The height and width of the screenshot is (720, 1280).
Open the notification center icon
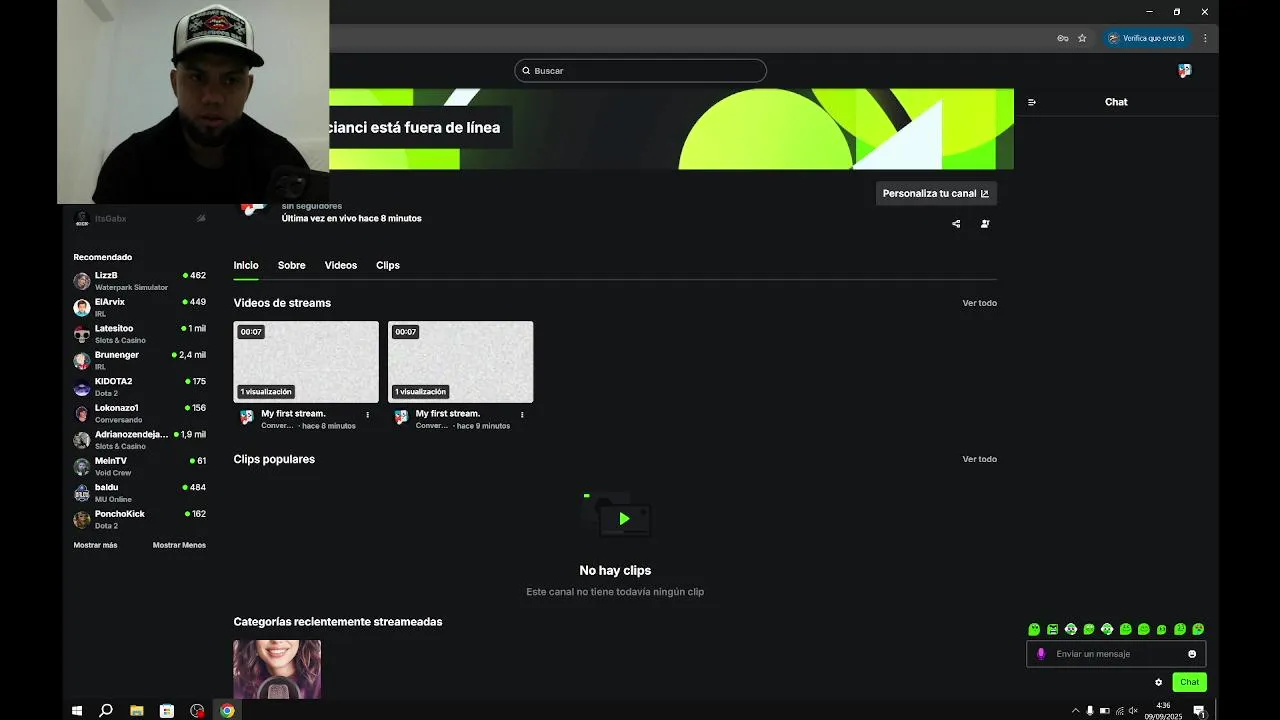tap(1199, 711)
